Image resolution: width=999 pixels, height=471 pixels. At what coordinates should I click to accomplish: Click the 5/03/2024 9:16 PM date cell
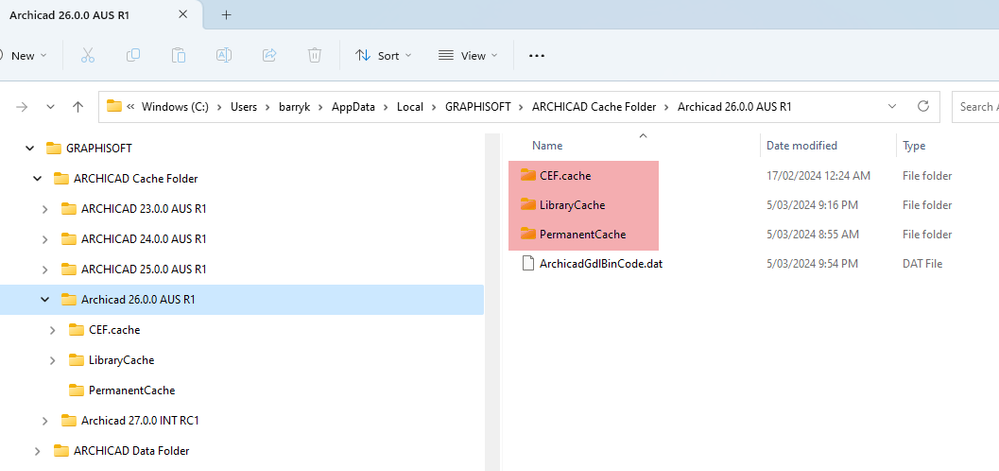(x=813, y=205)
